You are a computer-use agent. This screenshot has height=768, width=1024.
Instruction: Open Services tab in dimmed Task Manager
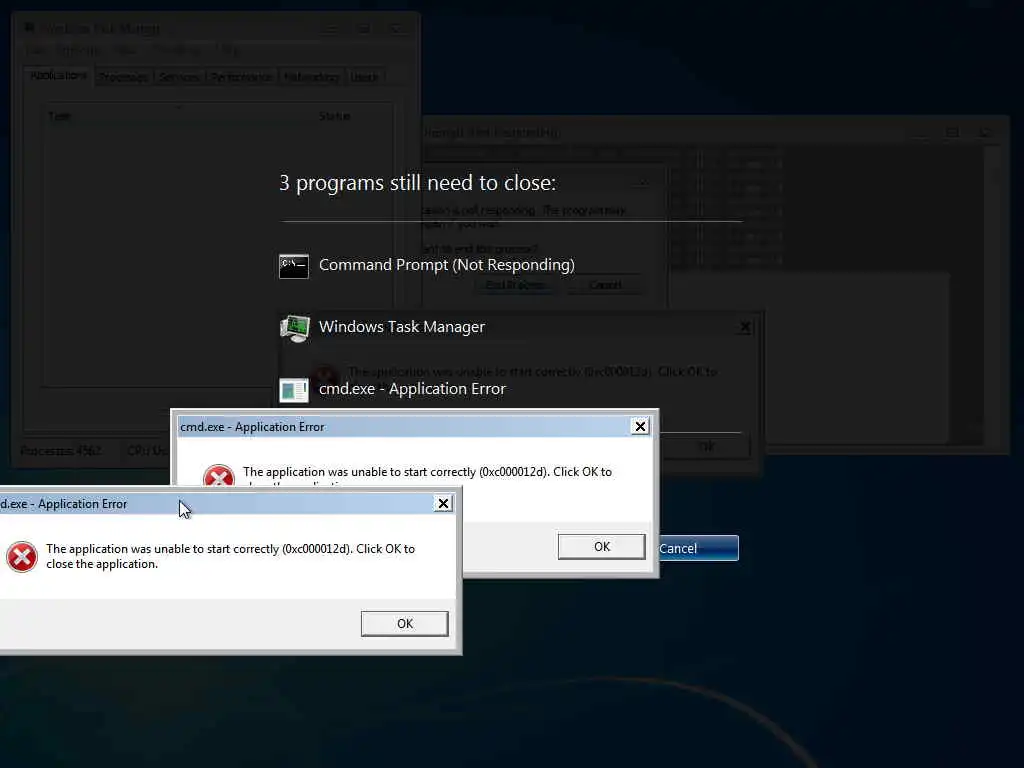179,77
